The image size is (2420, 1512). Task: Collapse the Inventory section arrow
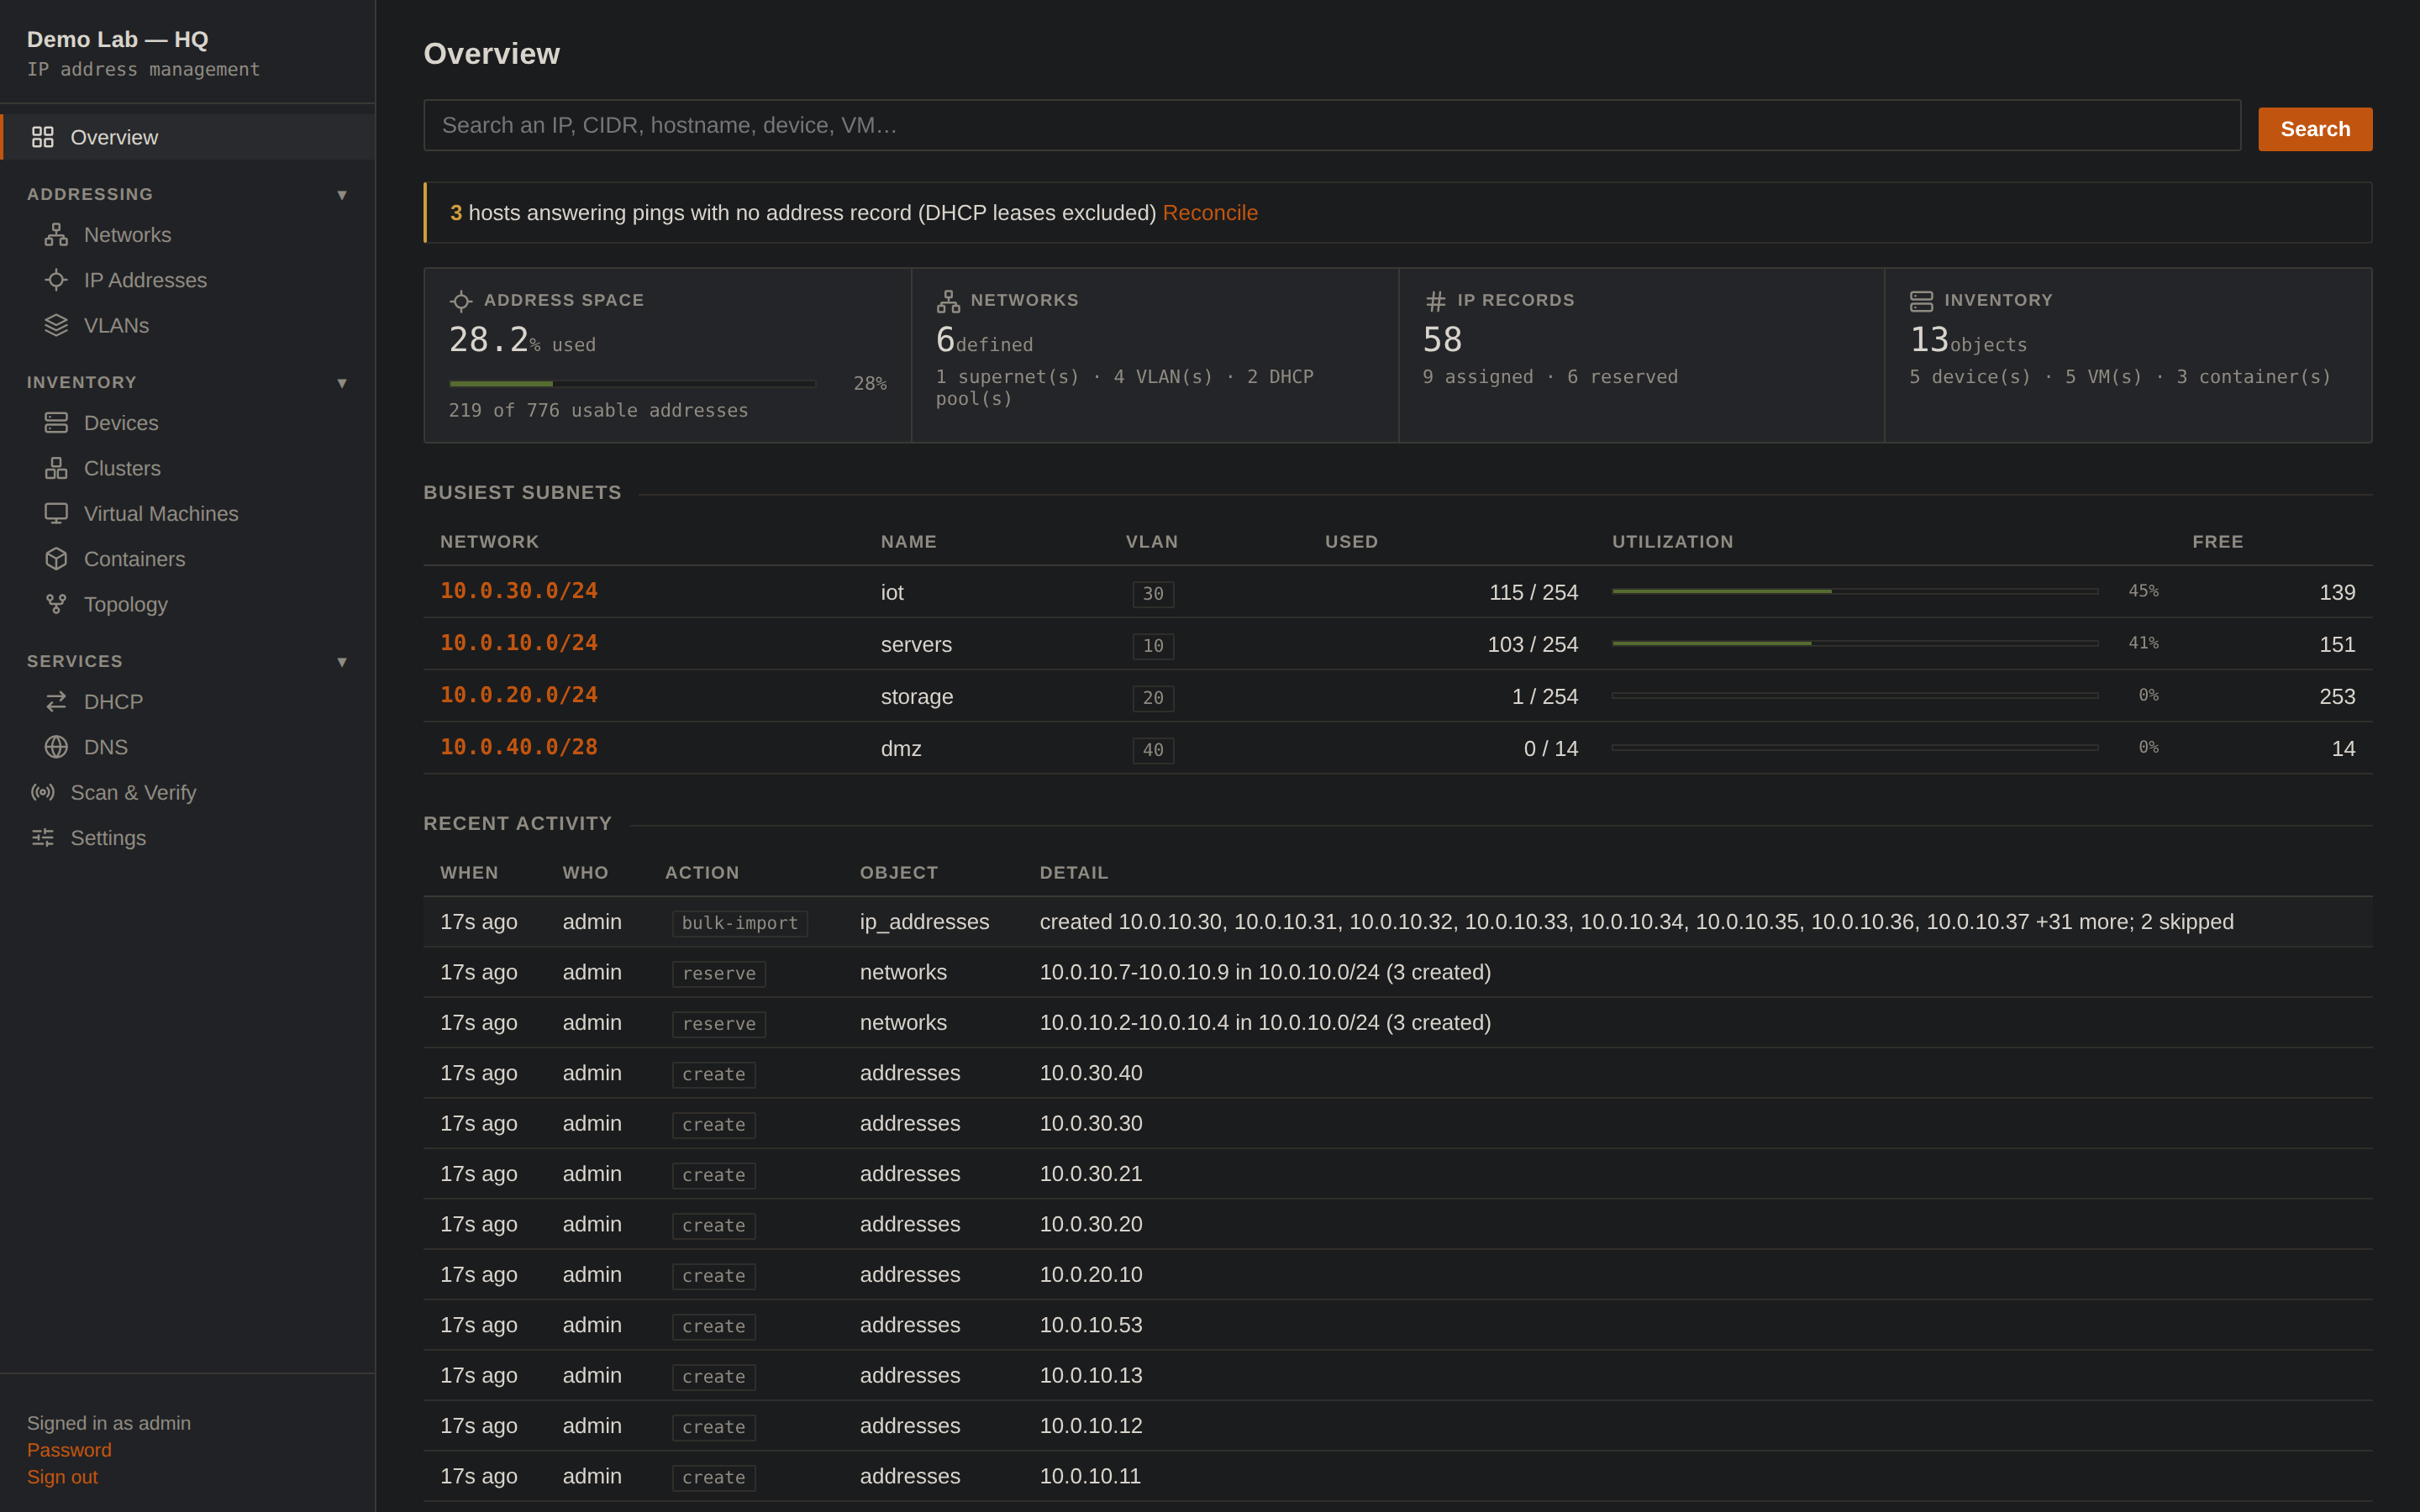(342, 383)
